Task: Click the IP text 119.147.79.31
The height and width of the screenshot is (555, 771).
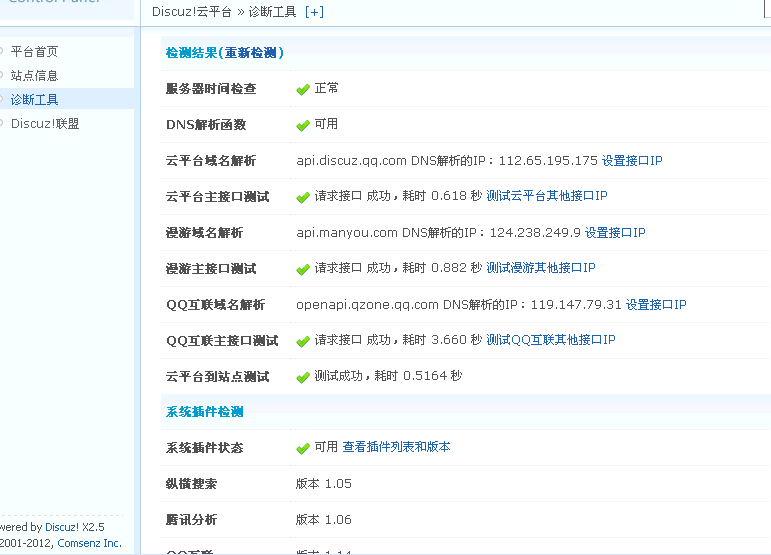Action: [576, 305]
